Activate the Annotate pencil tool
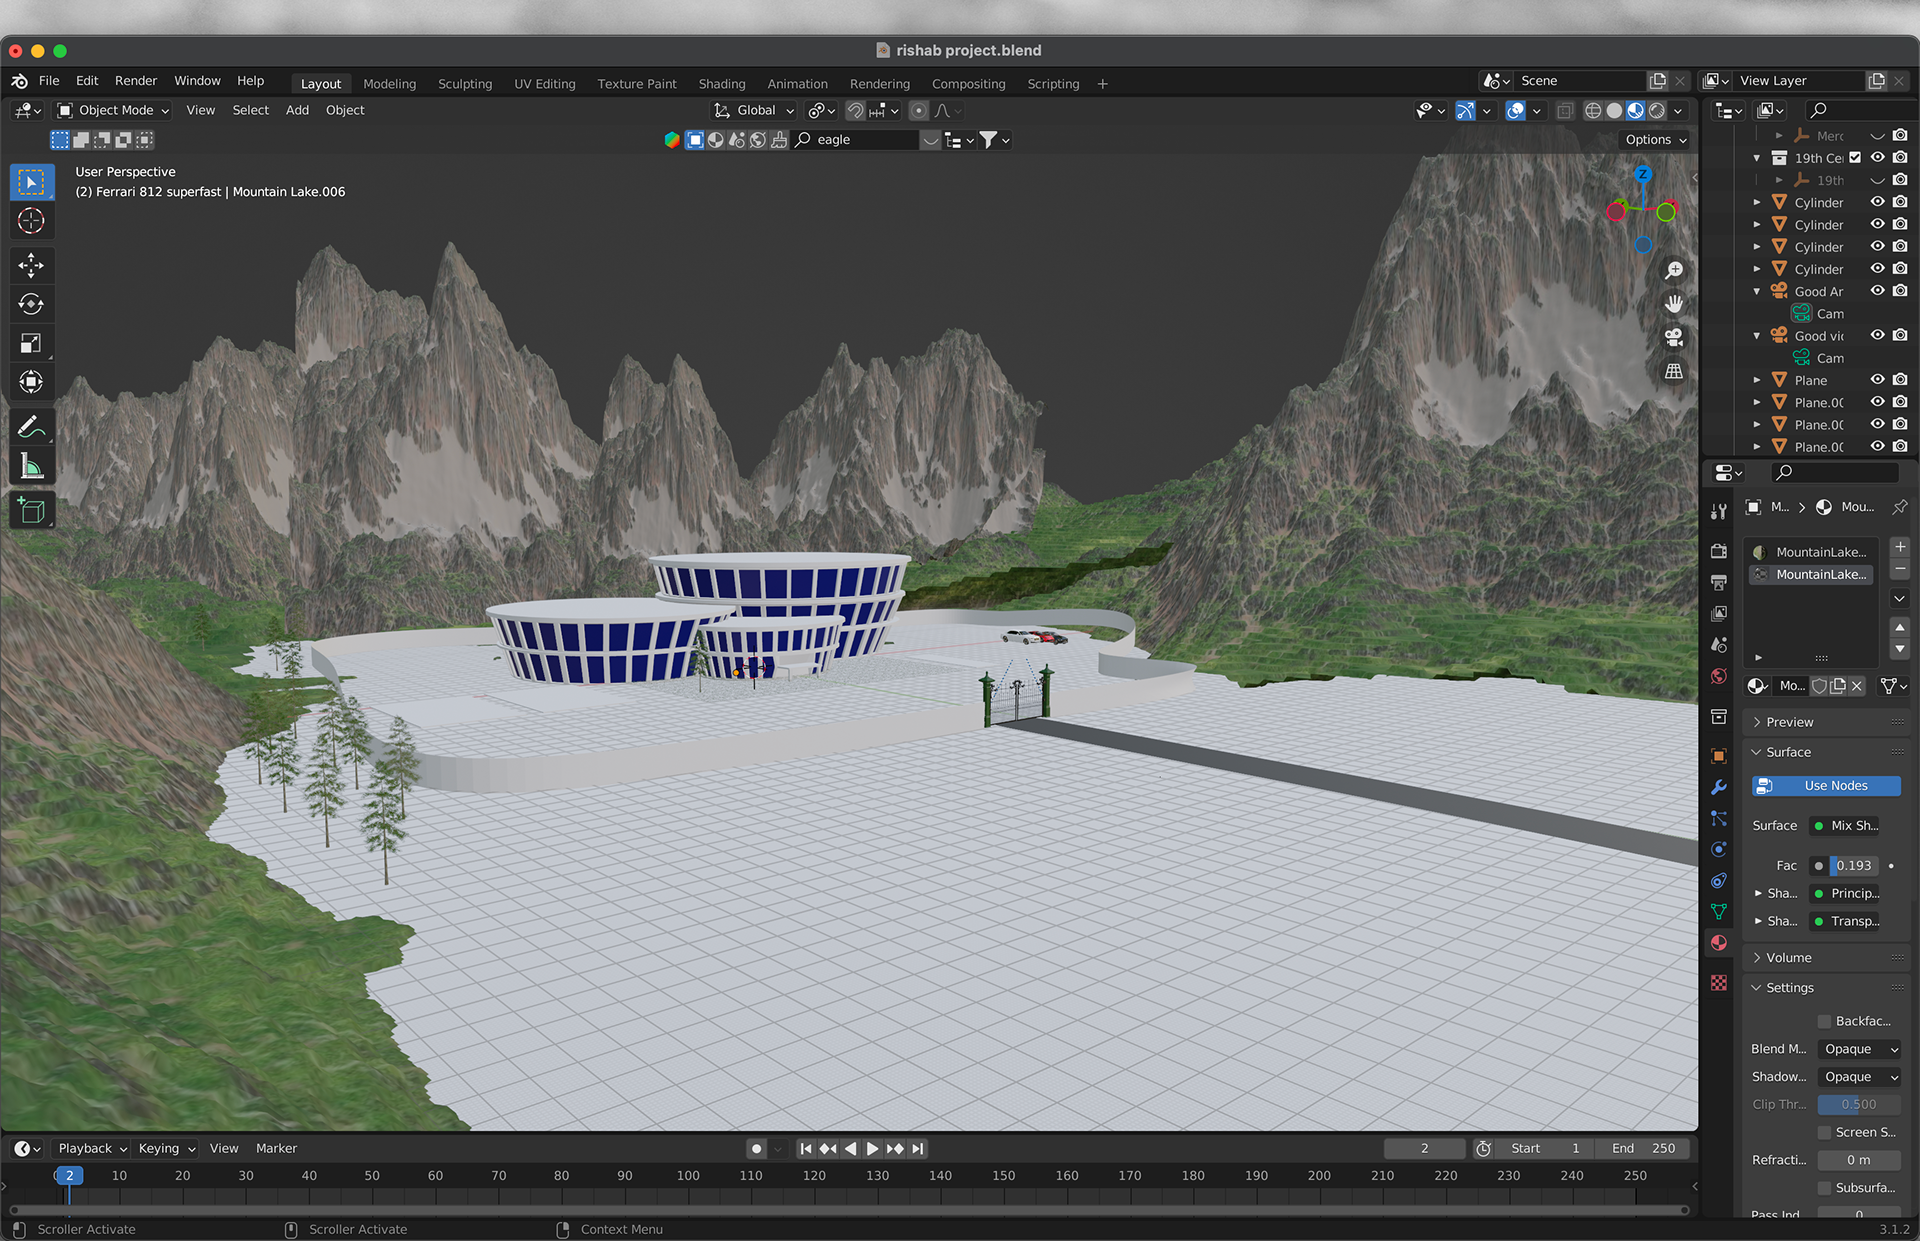This screenshot has width=1920, height=1241. 31,427
